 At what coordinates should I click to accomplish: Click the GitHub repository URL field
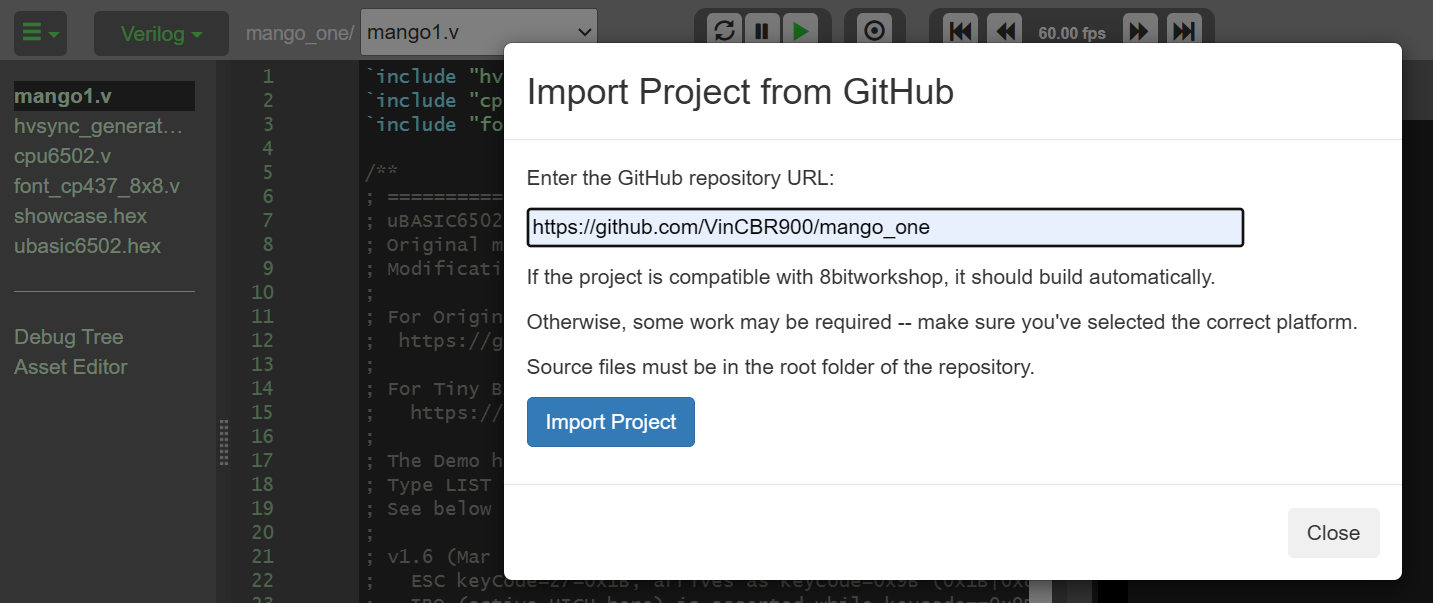[884, 227]
